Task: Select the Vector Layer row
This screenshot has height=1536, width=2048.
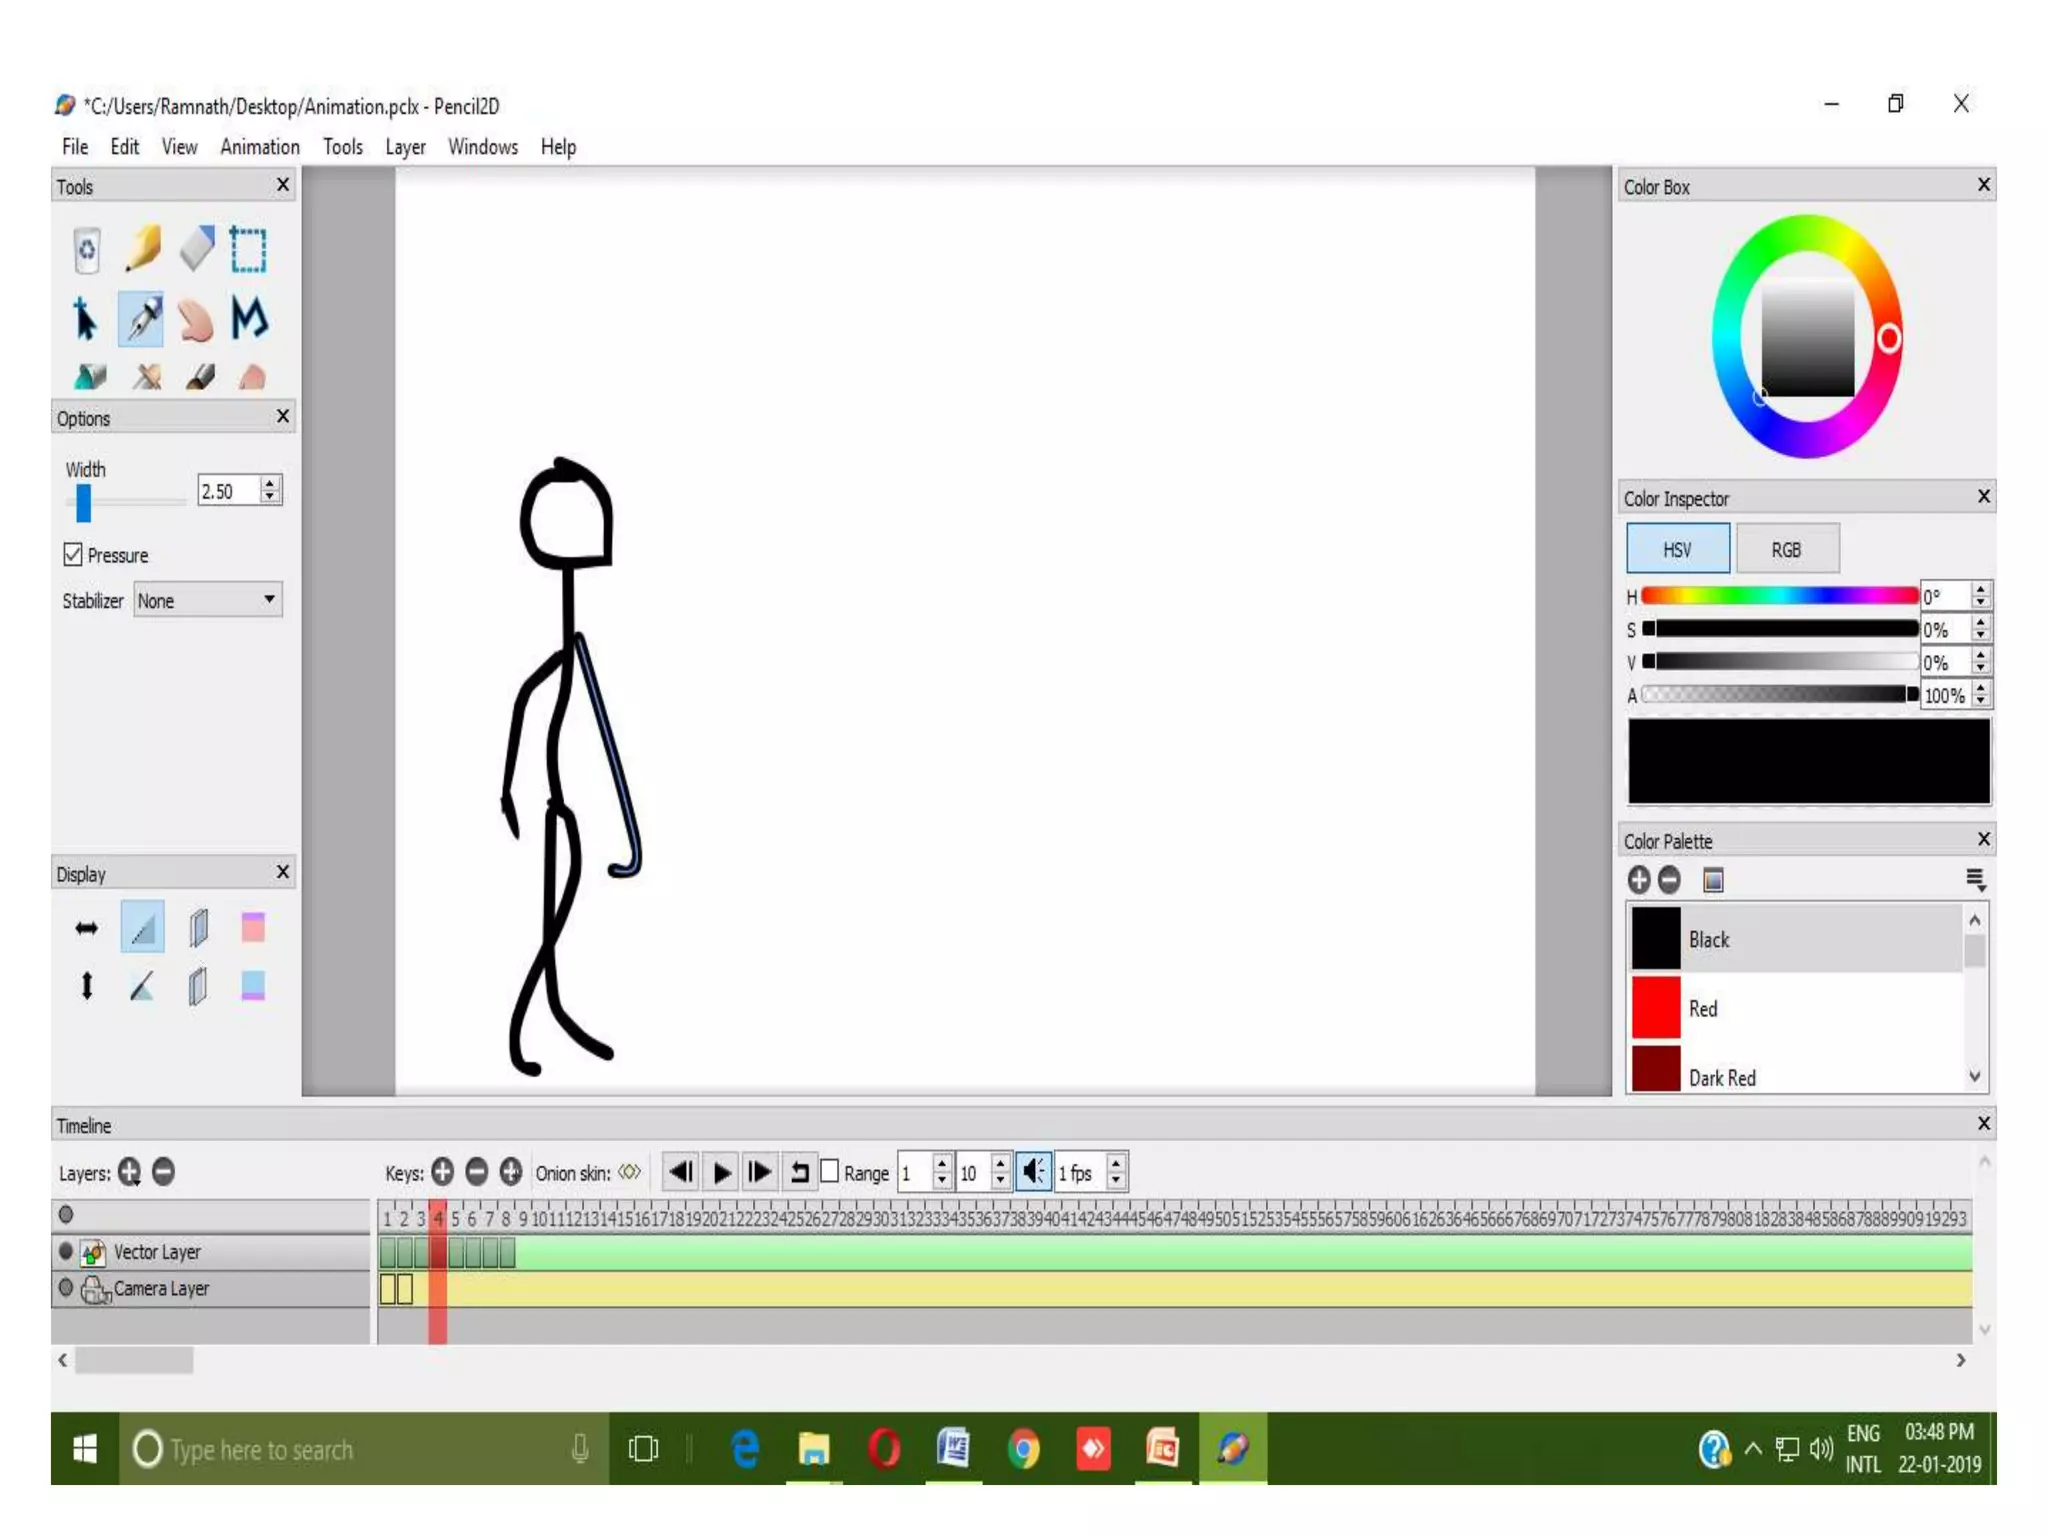Action: [x=212, y=1251]
